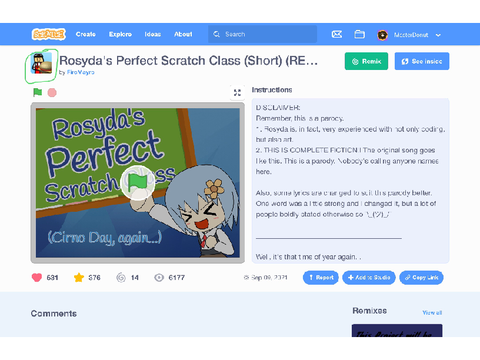Open the messages envelope icon
The height and width of the screenshot is (360, 480).
[337, 34]
